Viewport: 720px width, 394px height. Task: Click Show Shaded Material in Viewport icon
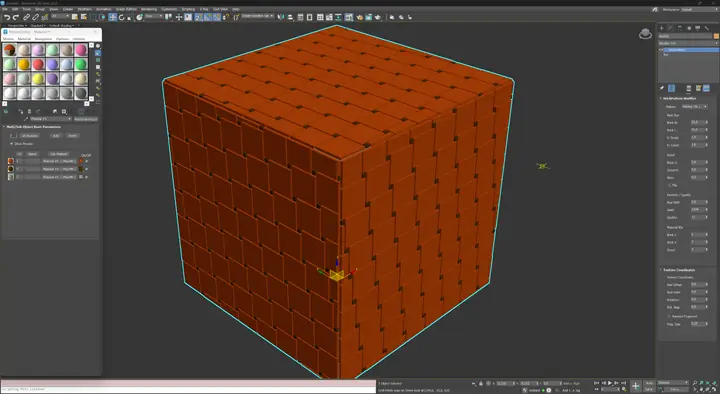tap(64, 111)
